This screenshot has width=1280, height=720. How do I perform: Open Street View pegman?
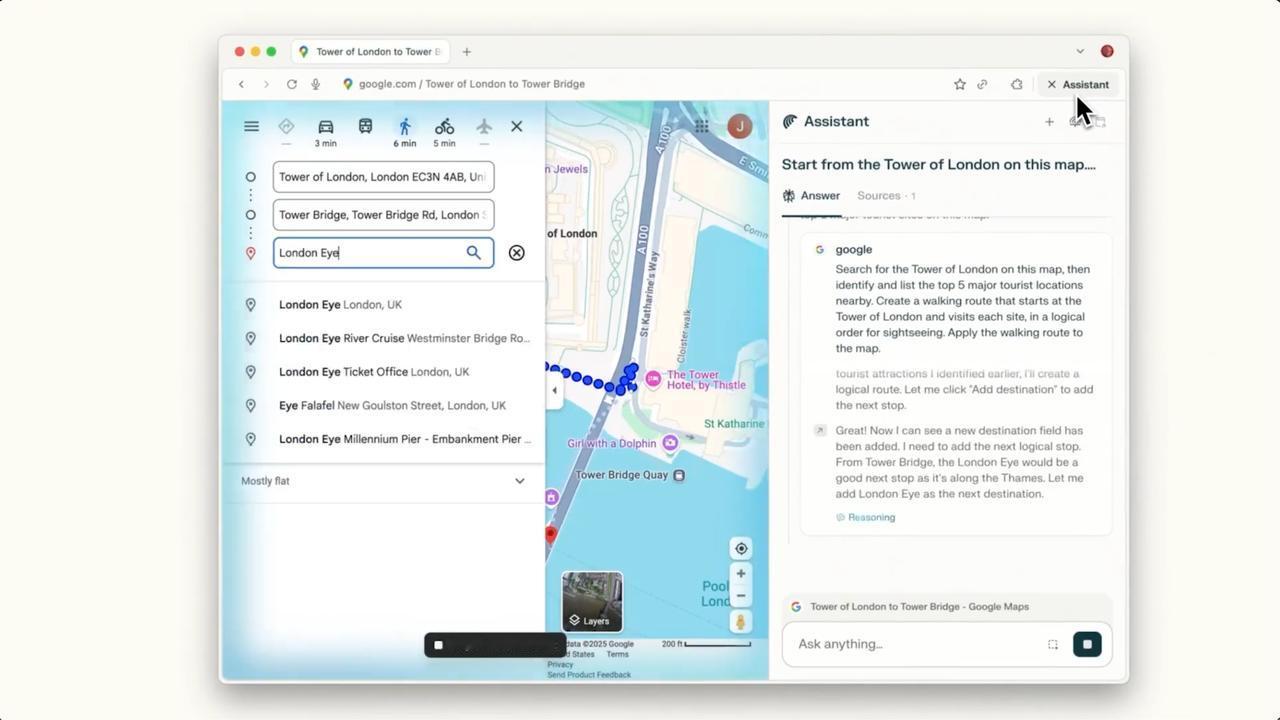point(741,622)
